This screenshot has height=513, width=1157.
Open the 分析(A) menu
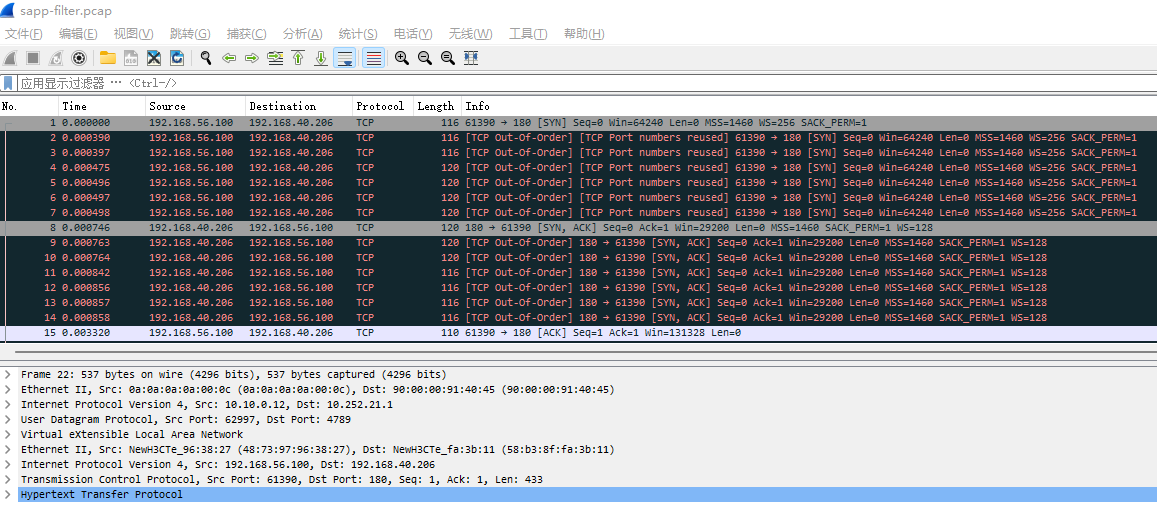click(302, 34)
